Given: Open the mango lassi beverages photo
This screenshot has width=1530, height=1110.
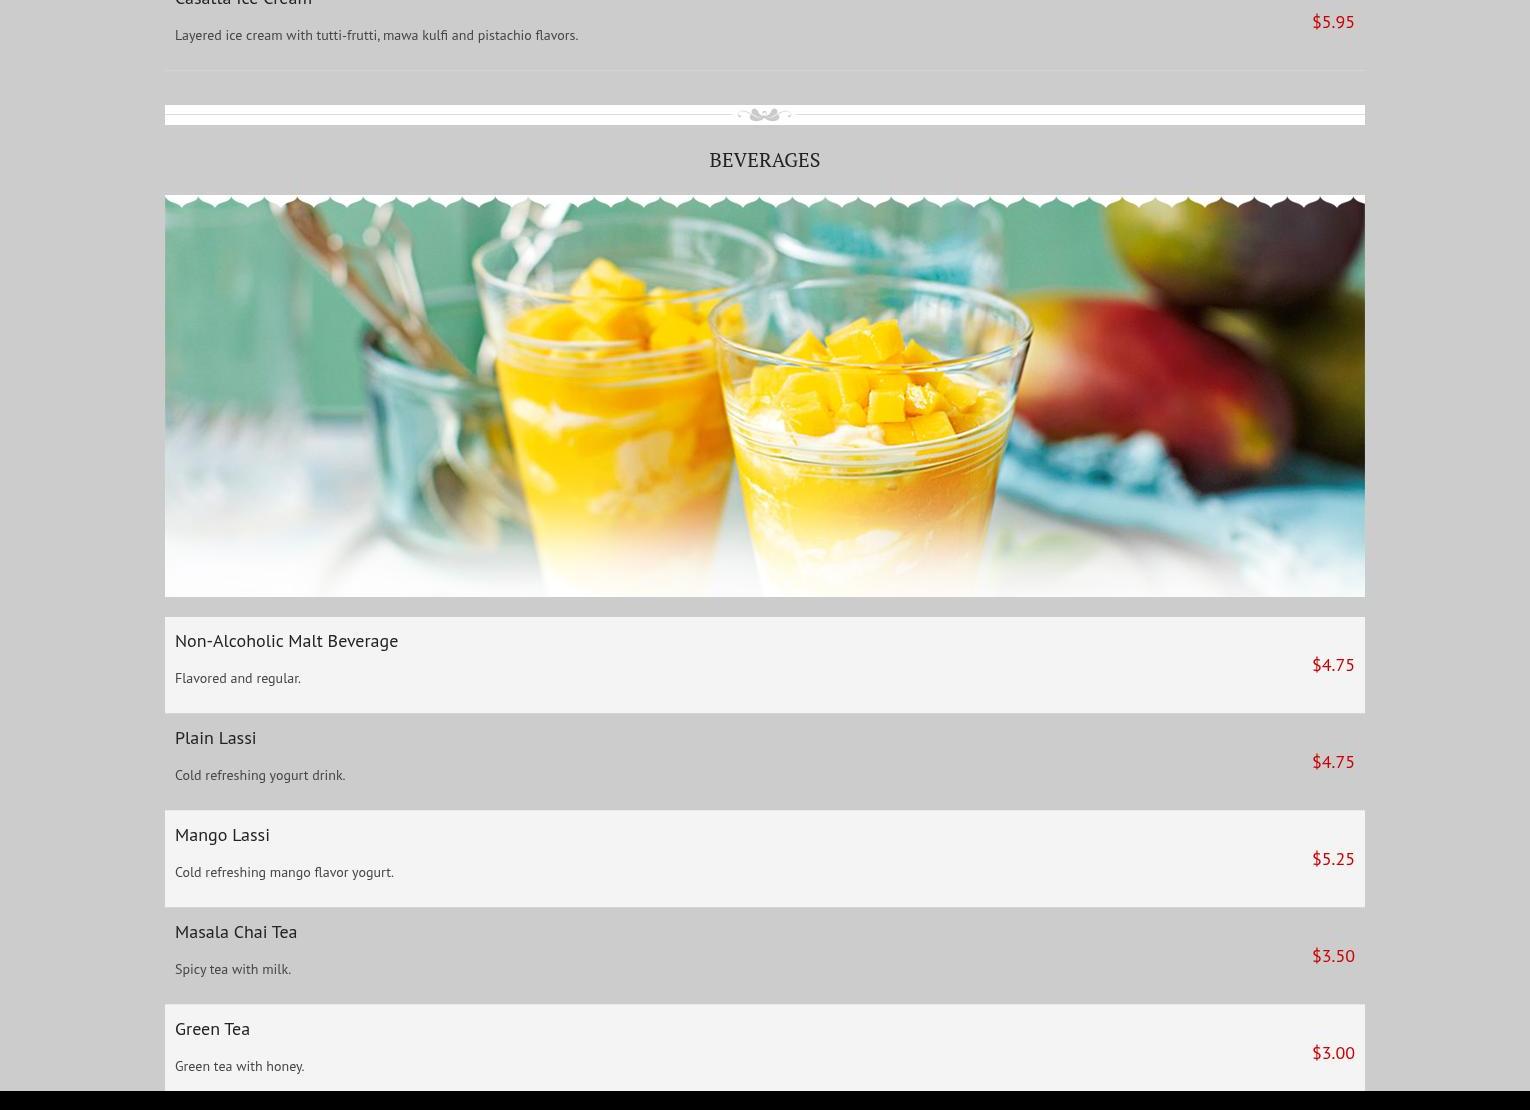Looking at the screenshot, I should pos(764,396).
